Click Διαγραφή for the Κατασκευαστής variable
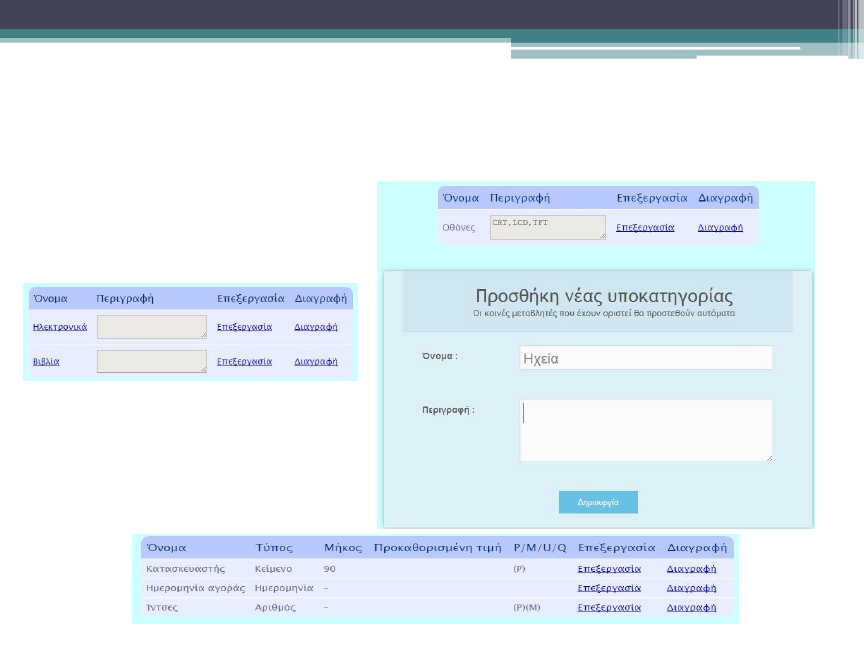 pyautogui.click(x=692, y=568)
